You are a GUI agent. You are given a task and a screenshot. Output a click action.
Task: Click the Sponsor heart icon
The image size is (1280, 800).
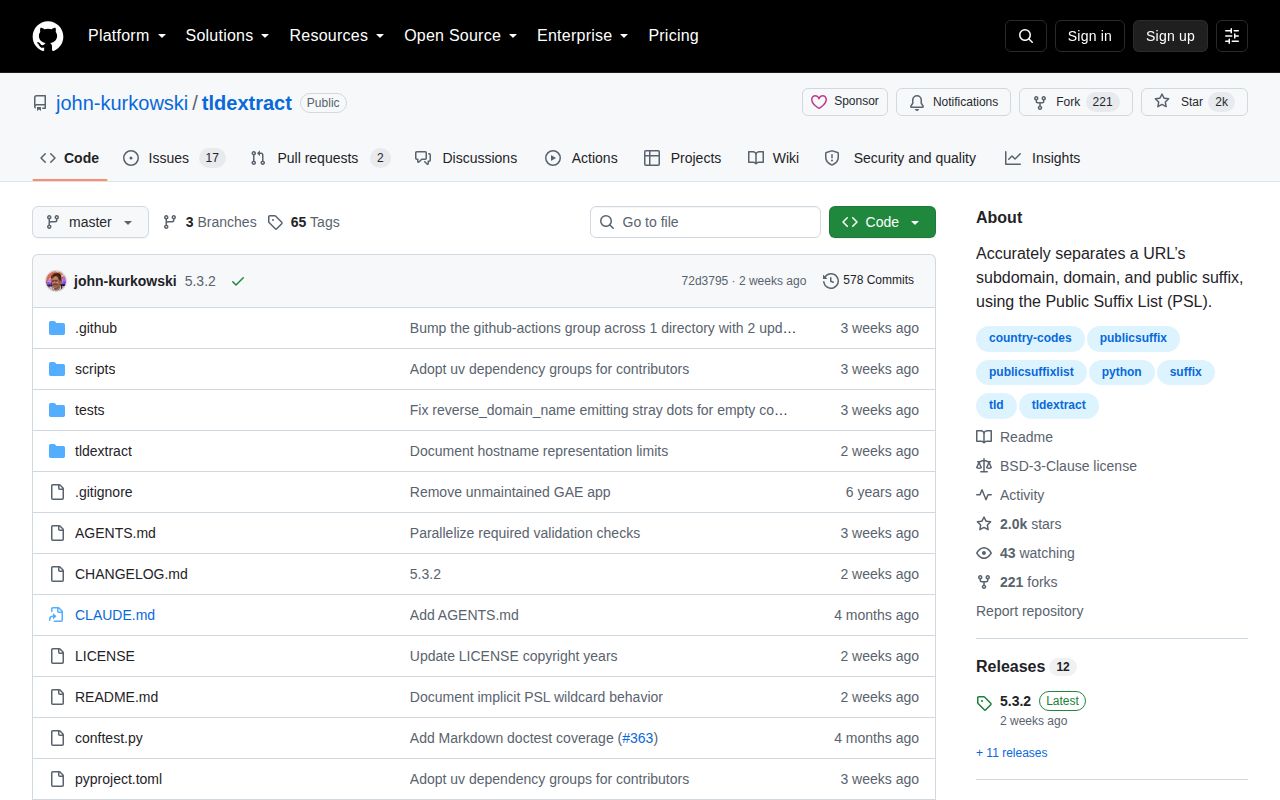819,102
